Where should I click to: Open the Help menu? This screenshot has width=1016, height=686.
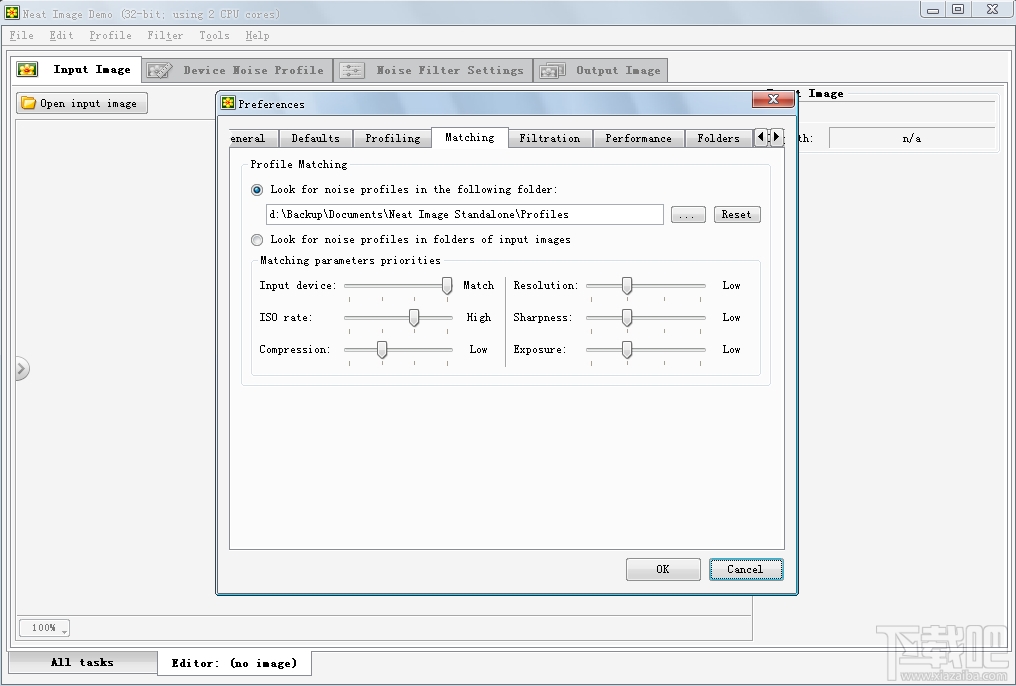pos(257,36)
